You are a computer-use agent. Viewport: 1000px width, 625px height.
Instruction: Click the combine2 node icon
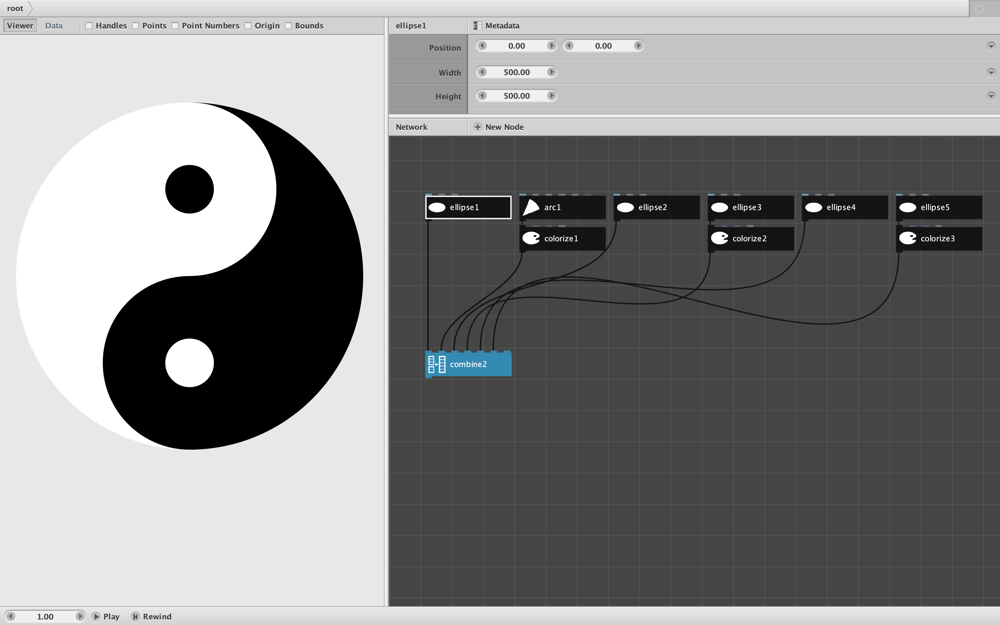[x=437, y=364]
